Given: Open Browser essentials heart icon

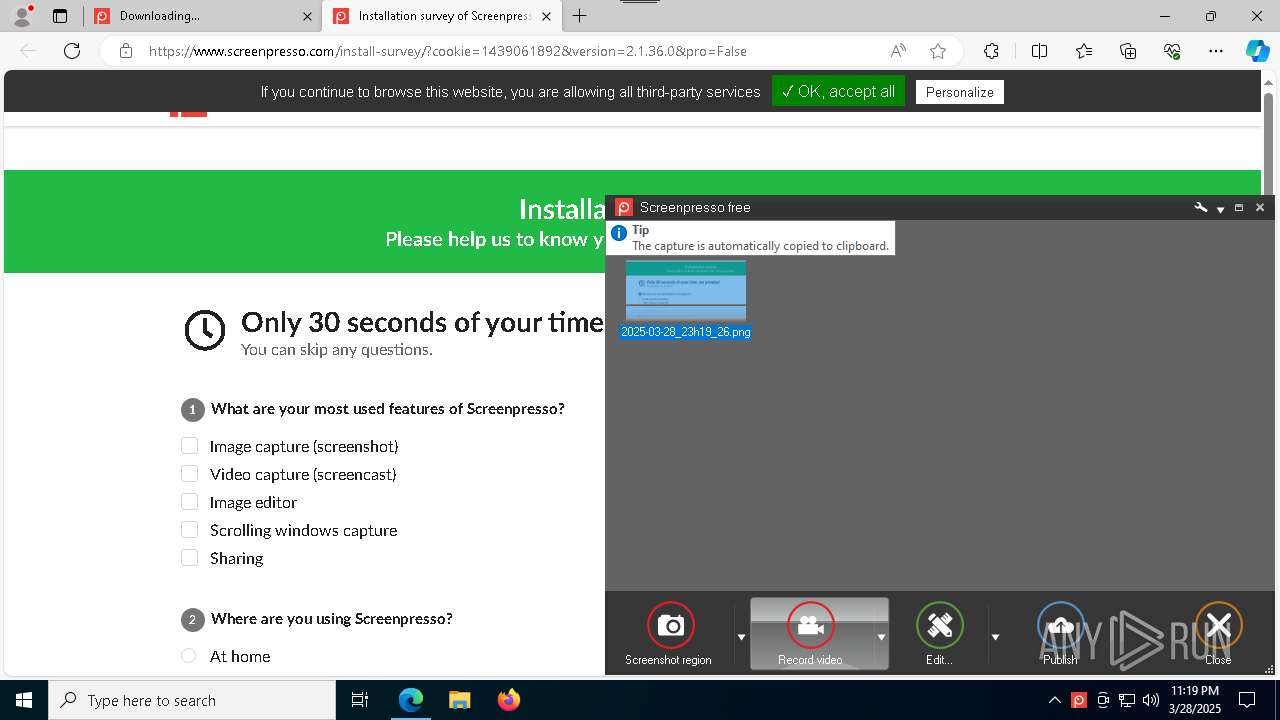Looking at the screenshot, I should tap(1172, 51).
